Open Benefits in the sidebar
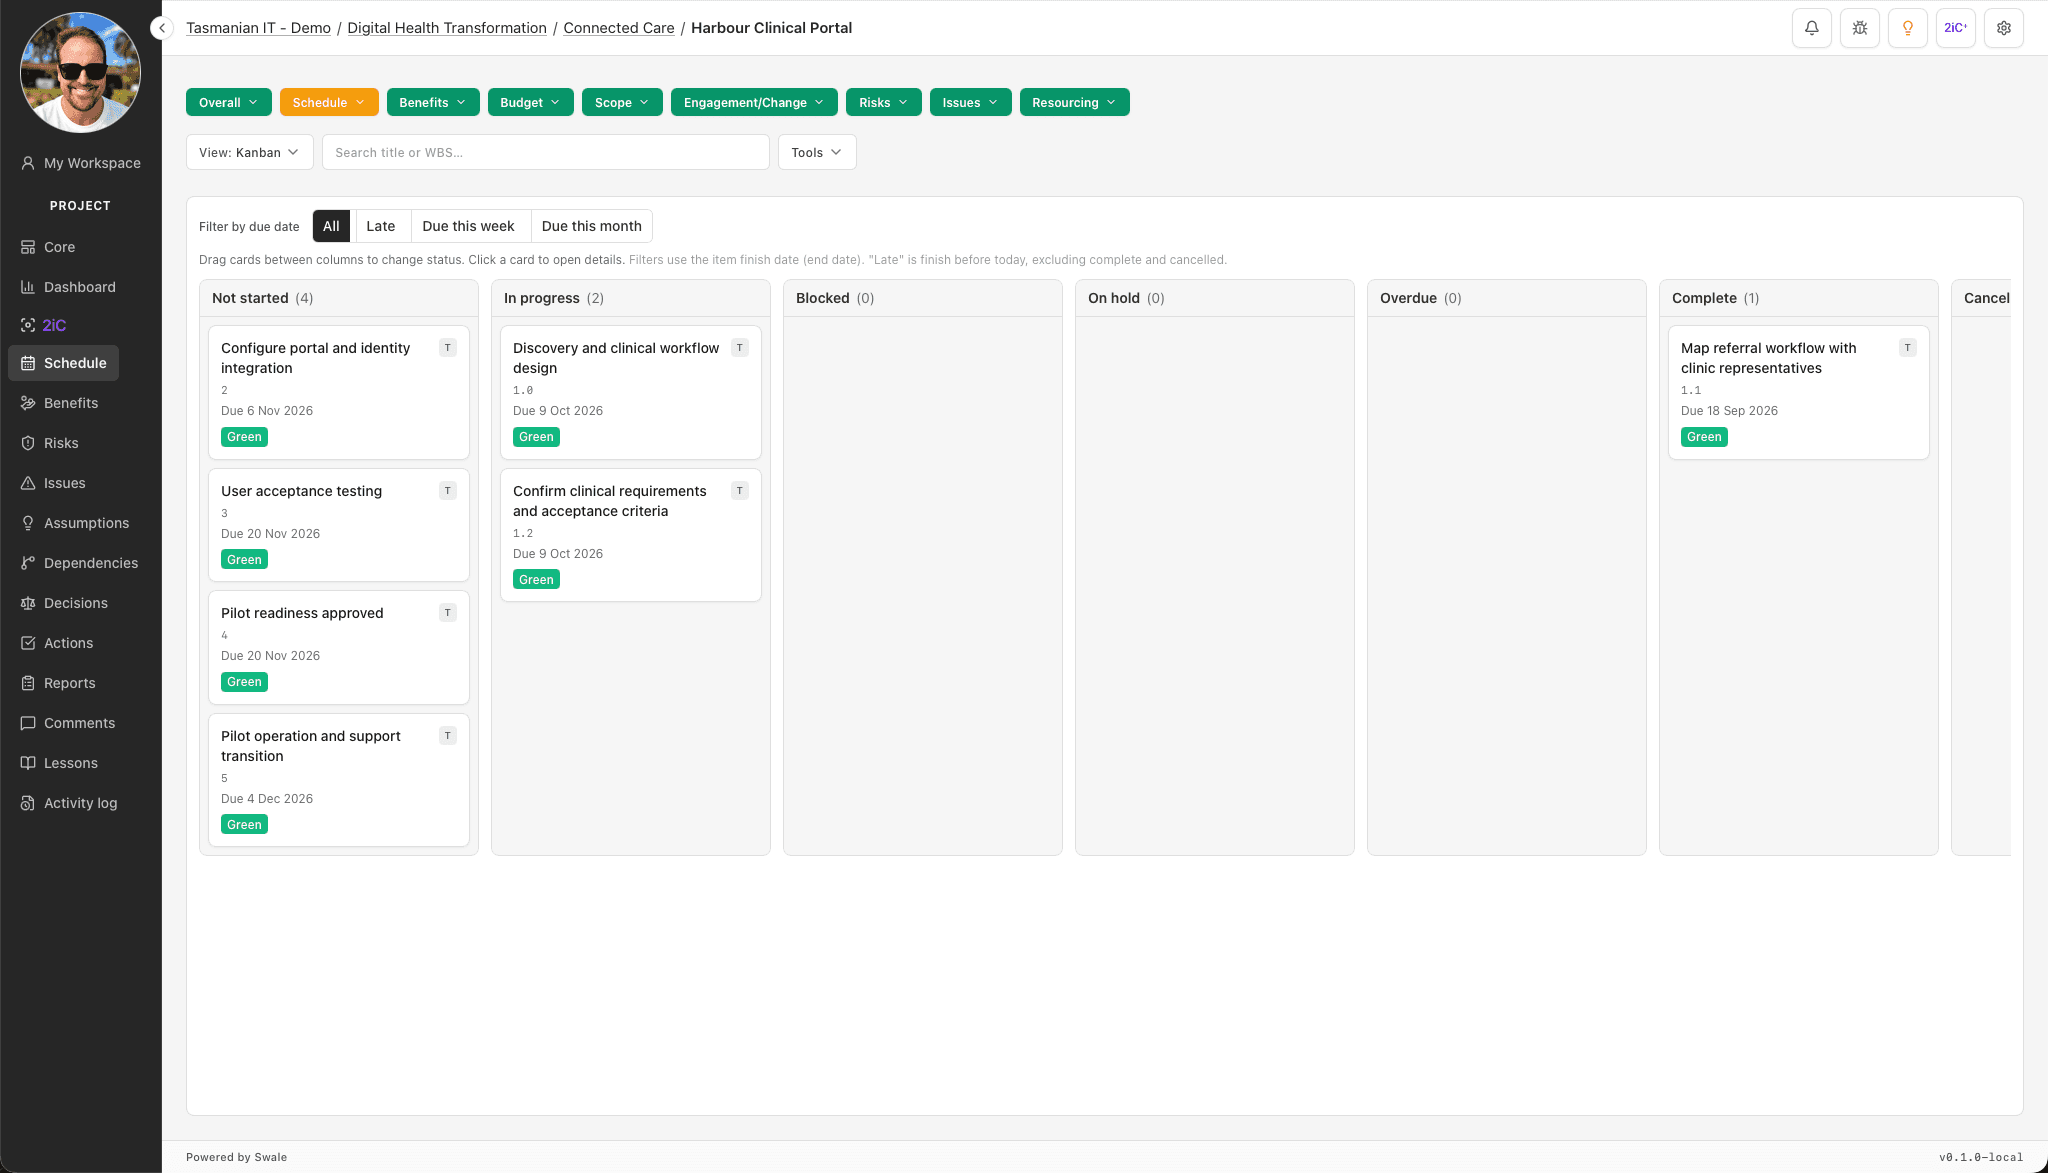The width and height of the screenshot is (2048, 1173). [x=59, y=403]
